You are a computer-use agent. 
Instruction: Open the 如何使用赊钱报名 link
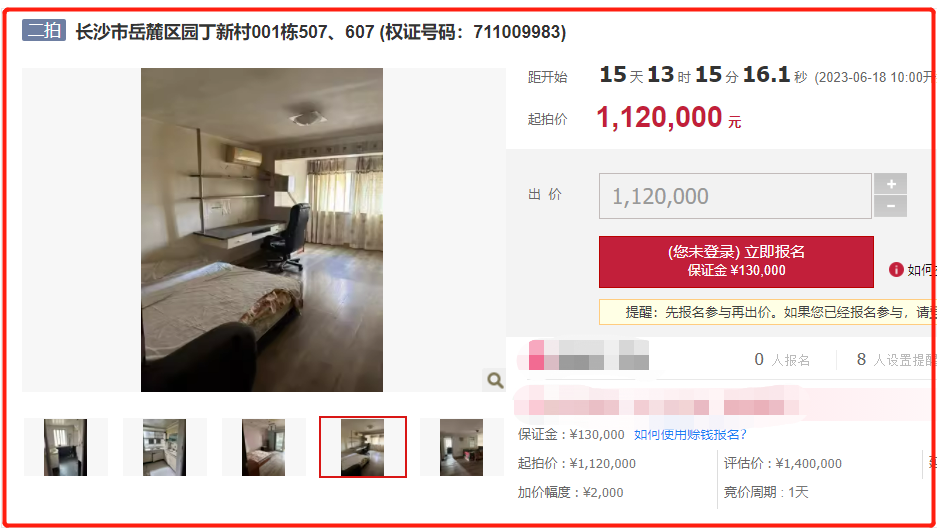pos(690,435)
